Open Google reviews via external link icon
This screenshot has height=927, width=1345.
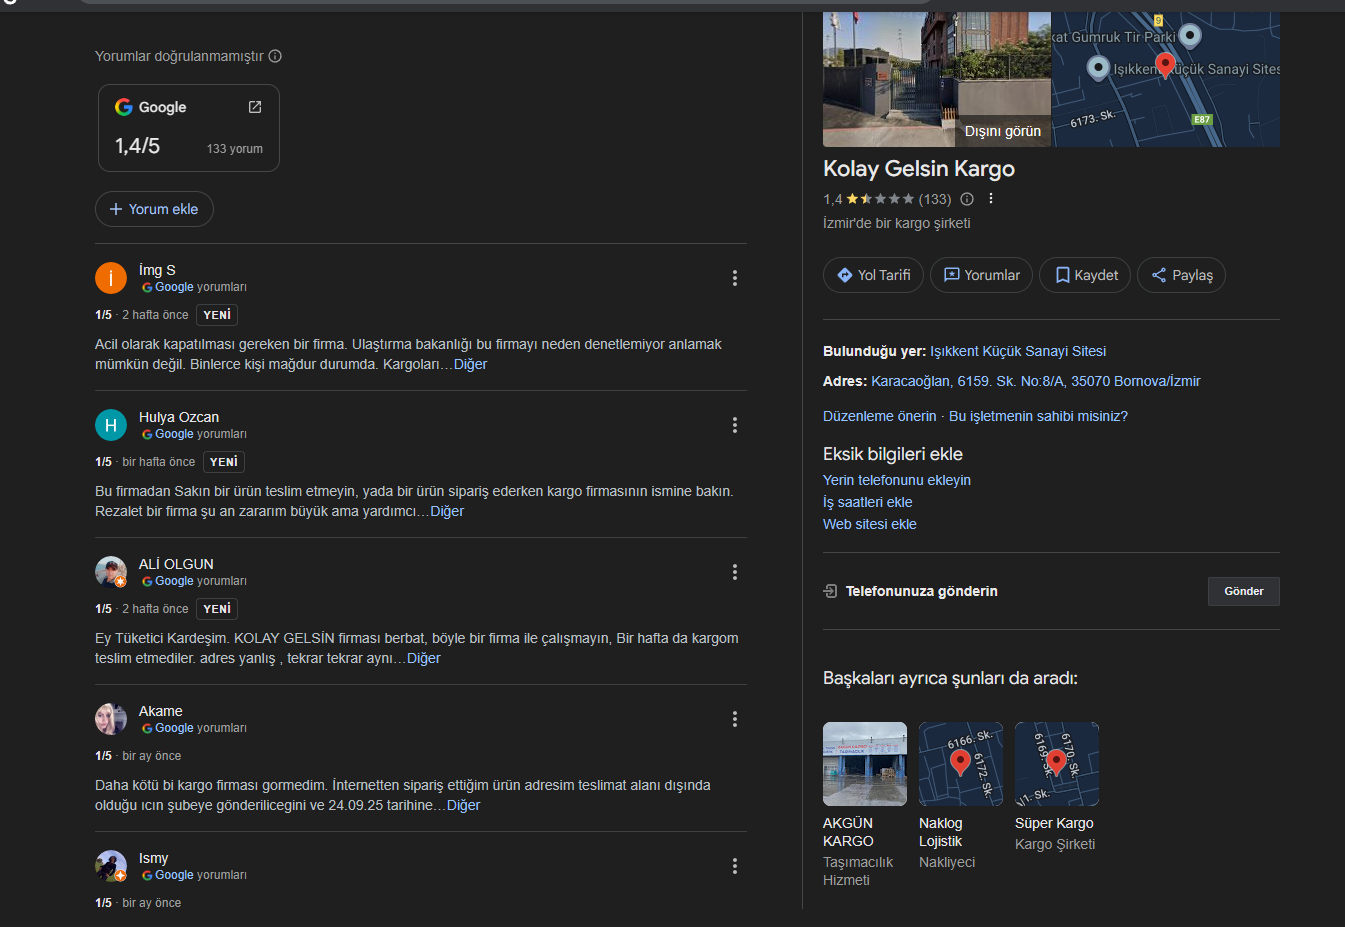click(255, 107)
